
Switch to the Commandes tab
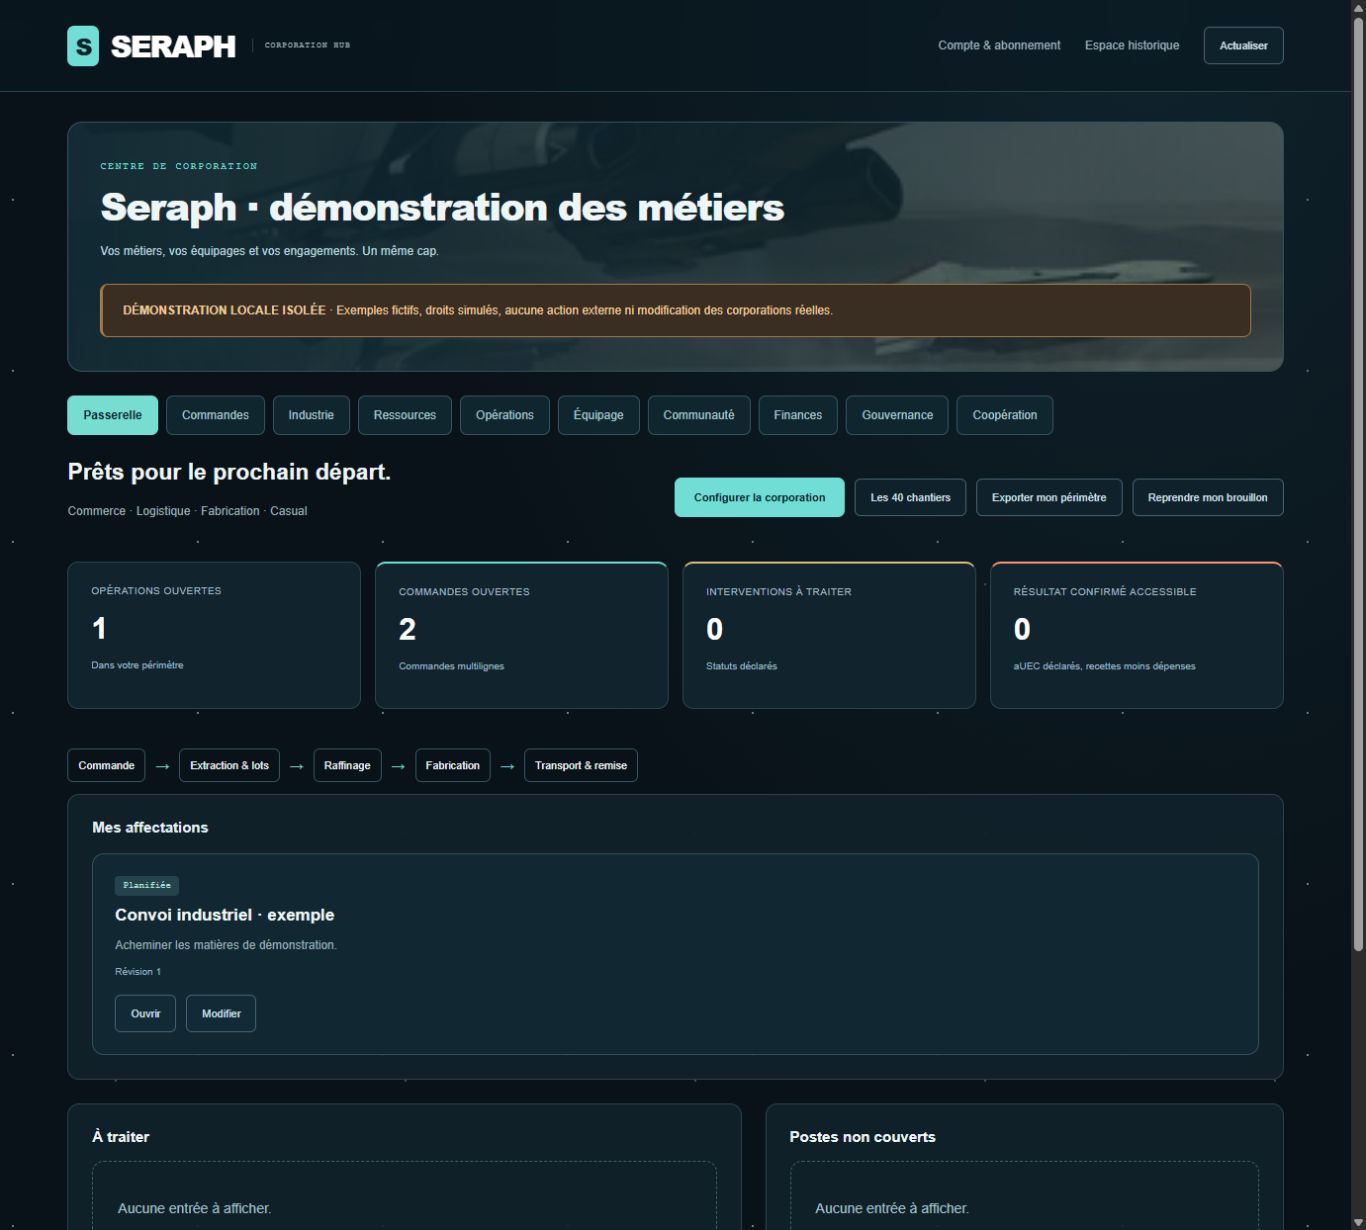(215, 415)
